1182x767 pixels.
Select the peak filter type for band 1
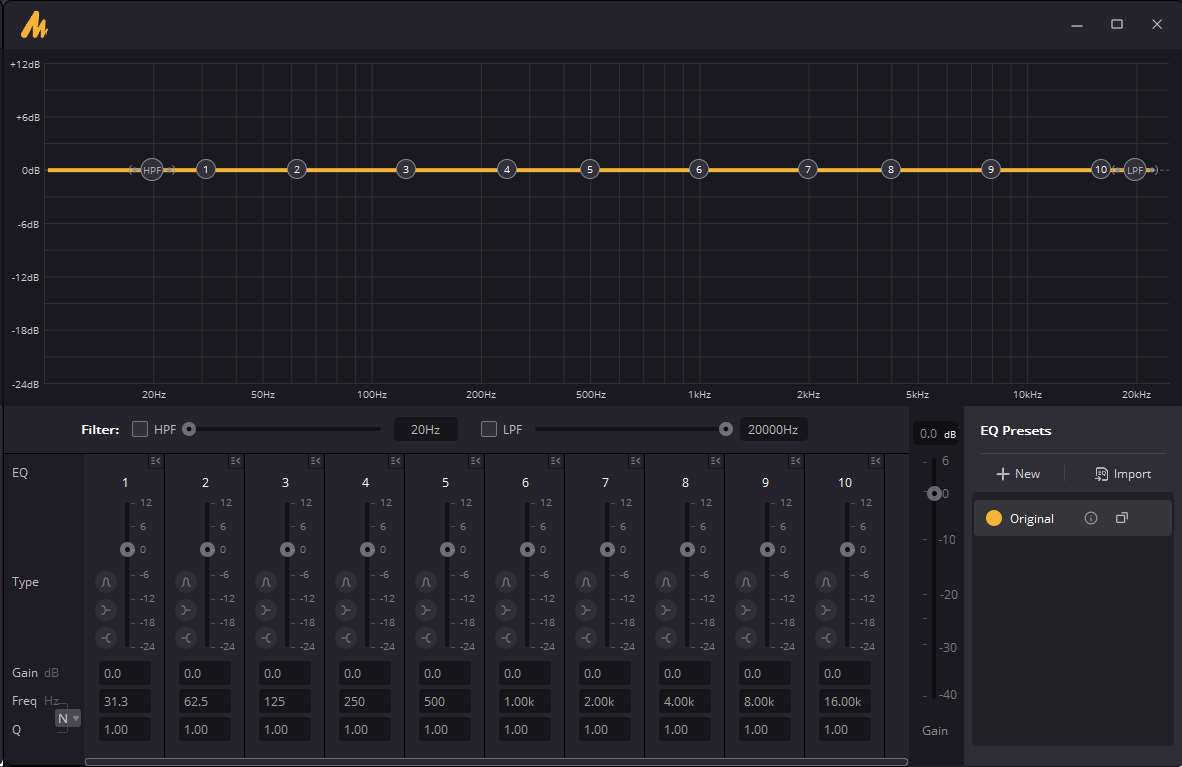[x=106, y=582]
